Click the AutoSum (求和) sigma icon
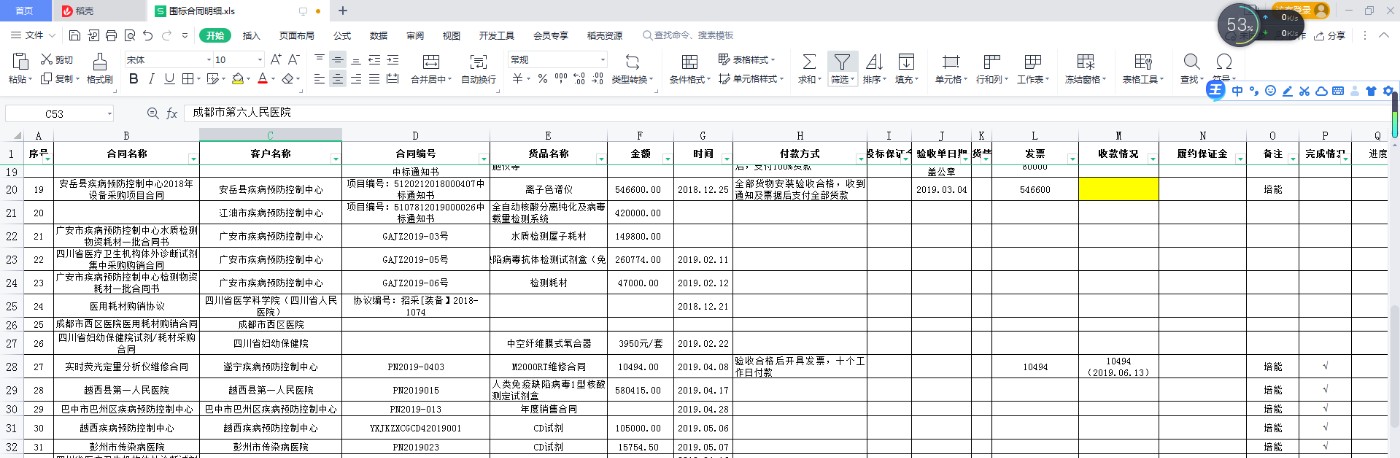Image resolution: width=1400 pixels, height=458 pixels. pos(808,62)
